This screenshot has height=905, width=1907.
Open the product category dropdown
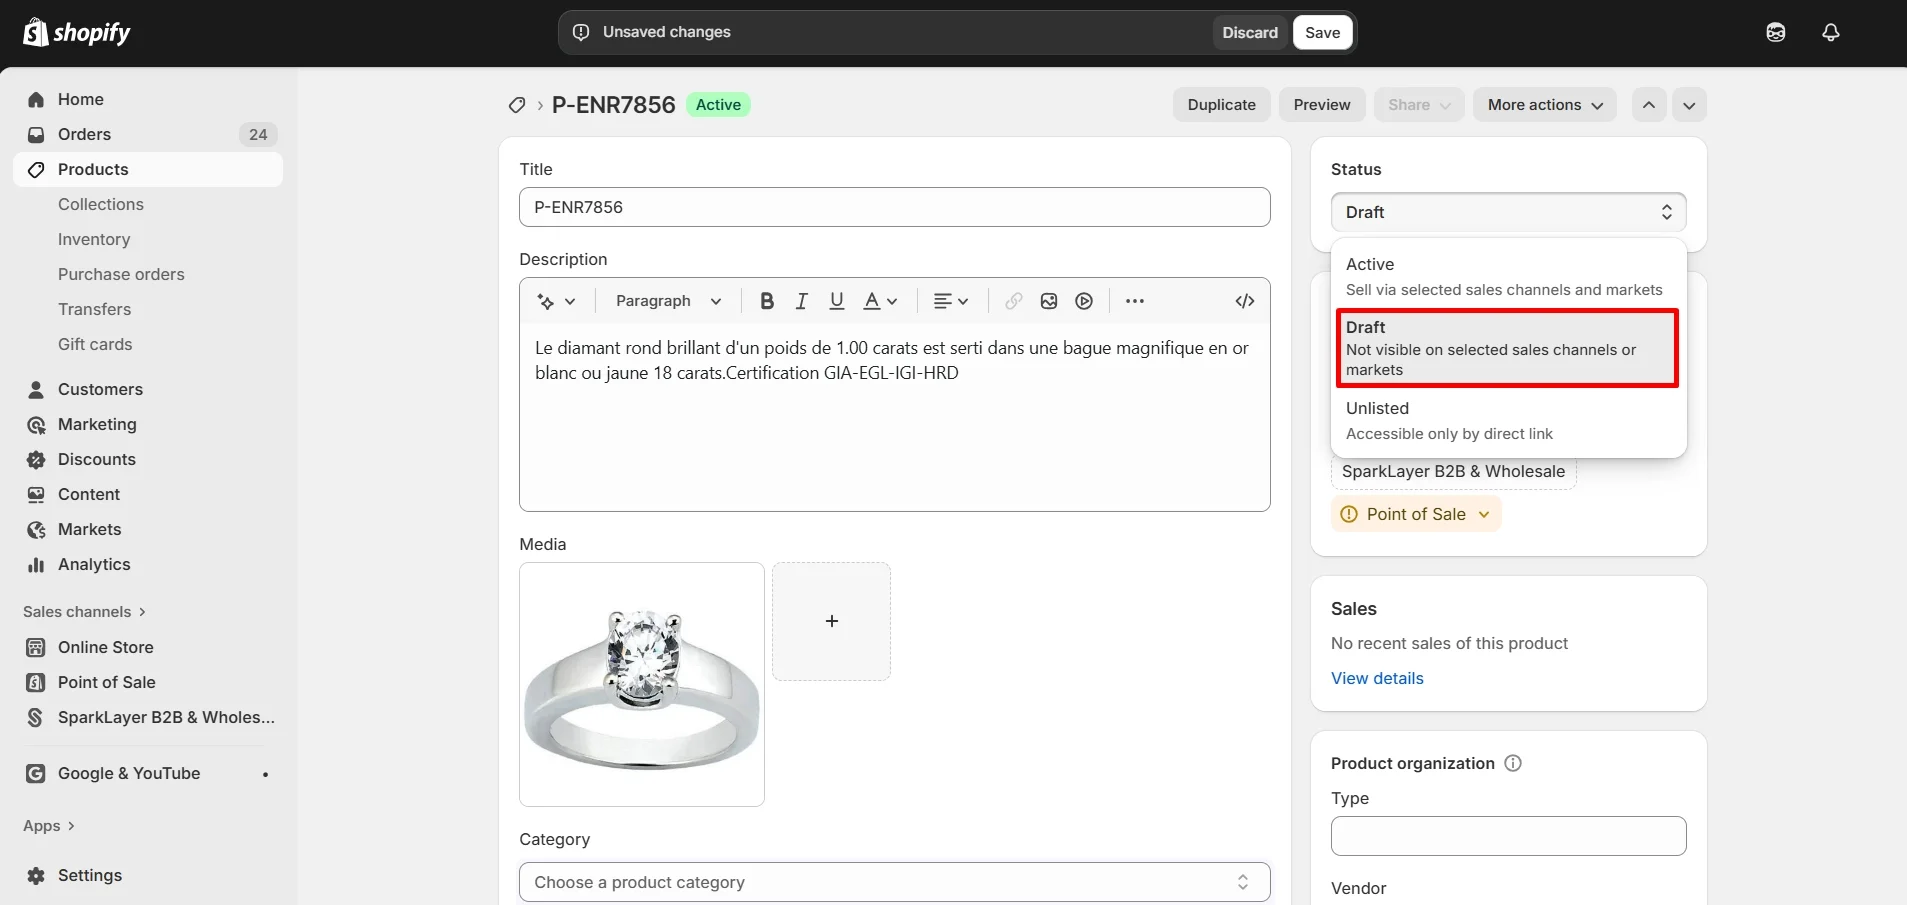pos(893,881)
